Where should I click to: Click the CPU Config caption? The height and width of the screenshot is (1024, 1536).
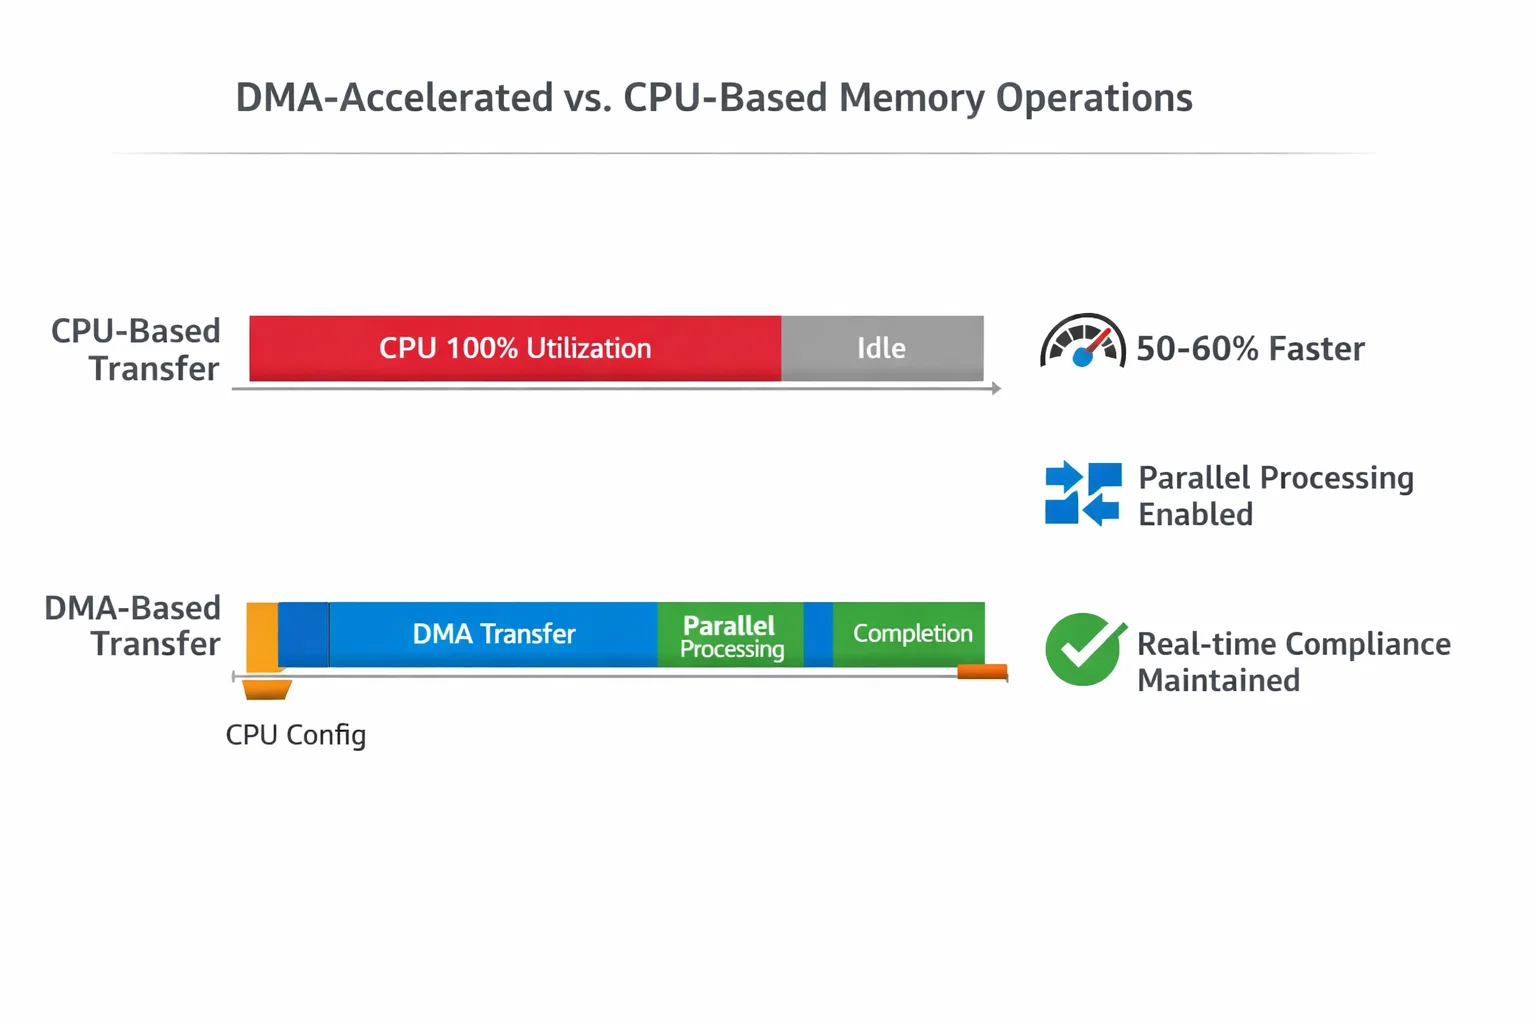296,735
